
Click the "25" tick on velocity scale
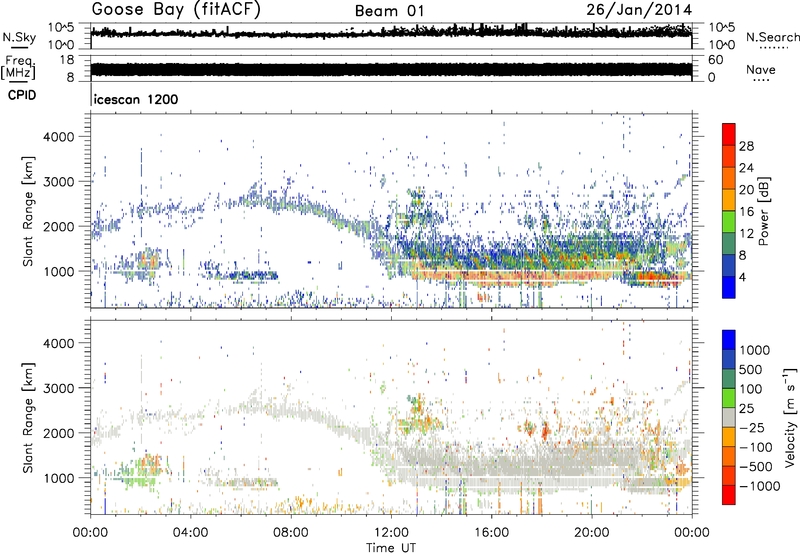coord(747,409)
